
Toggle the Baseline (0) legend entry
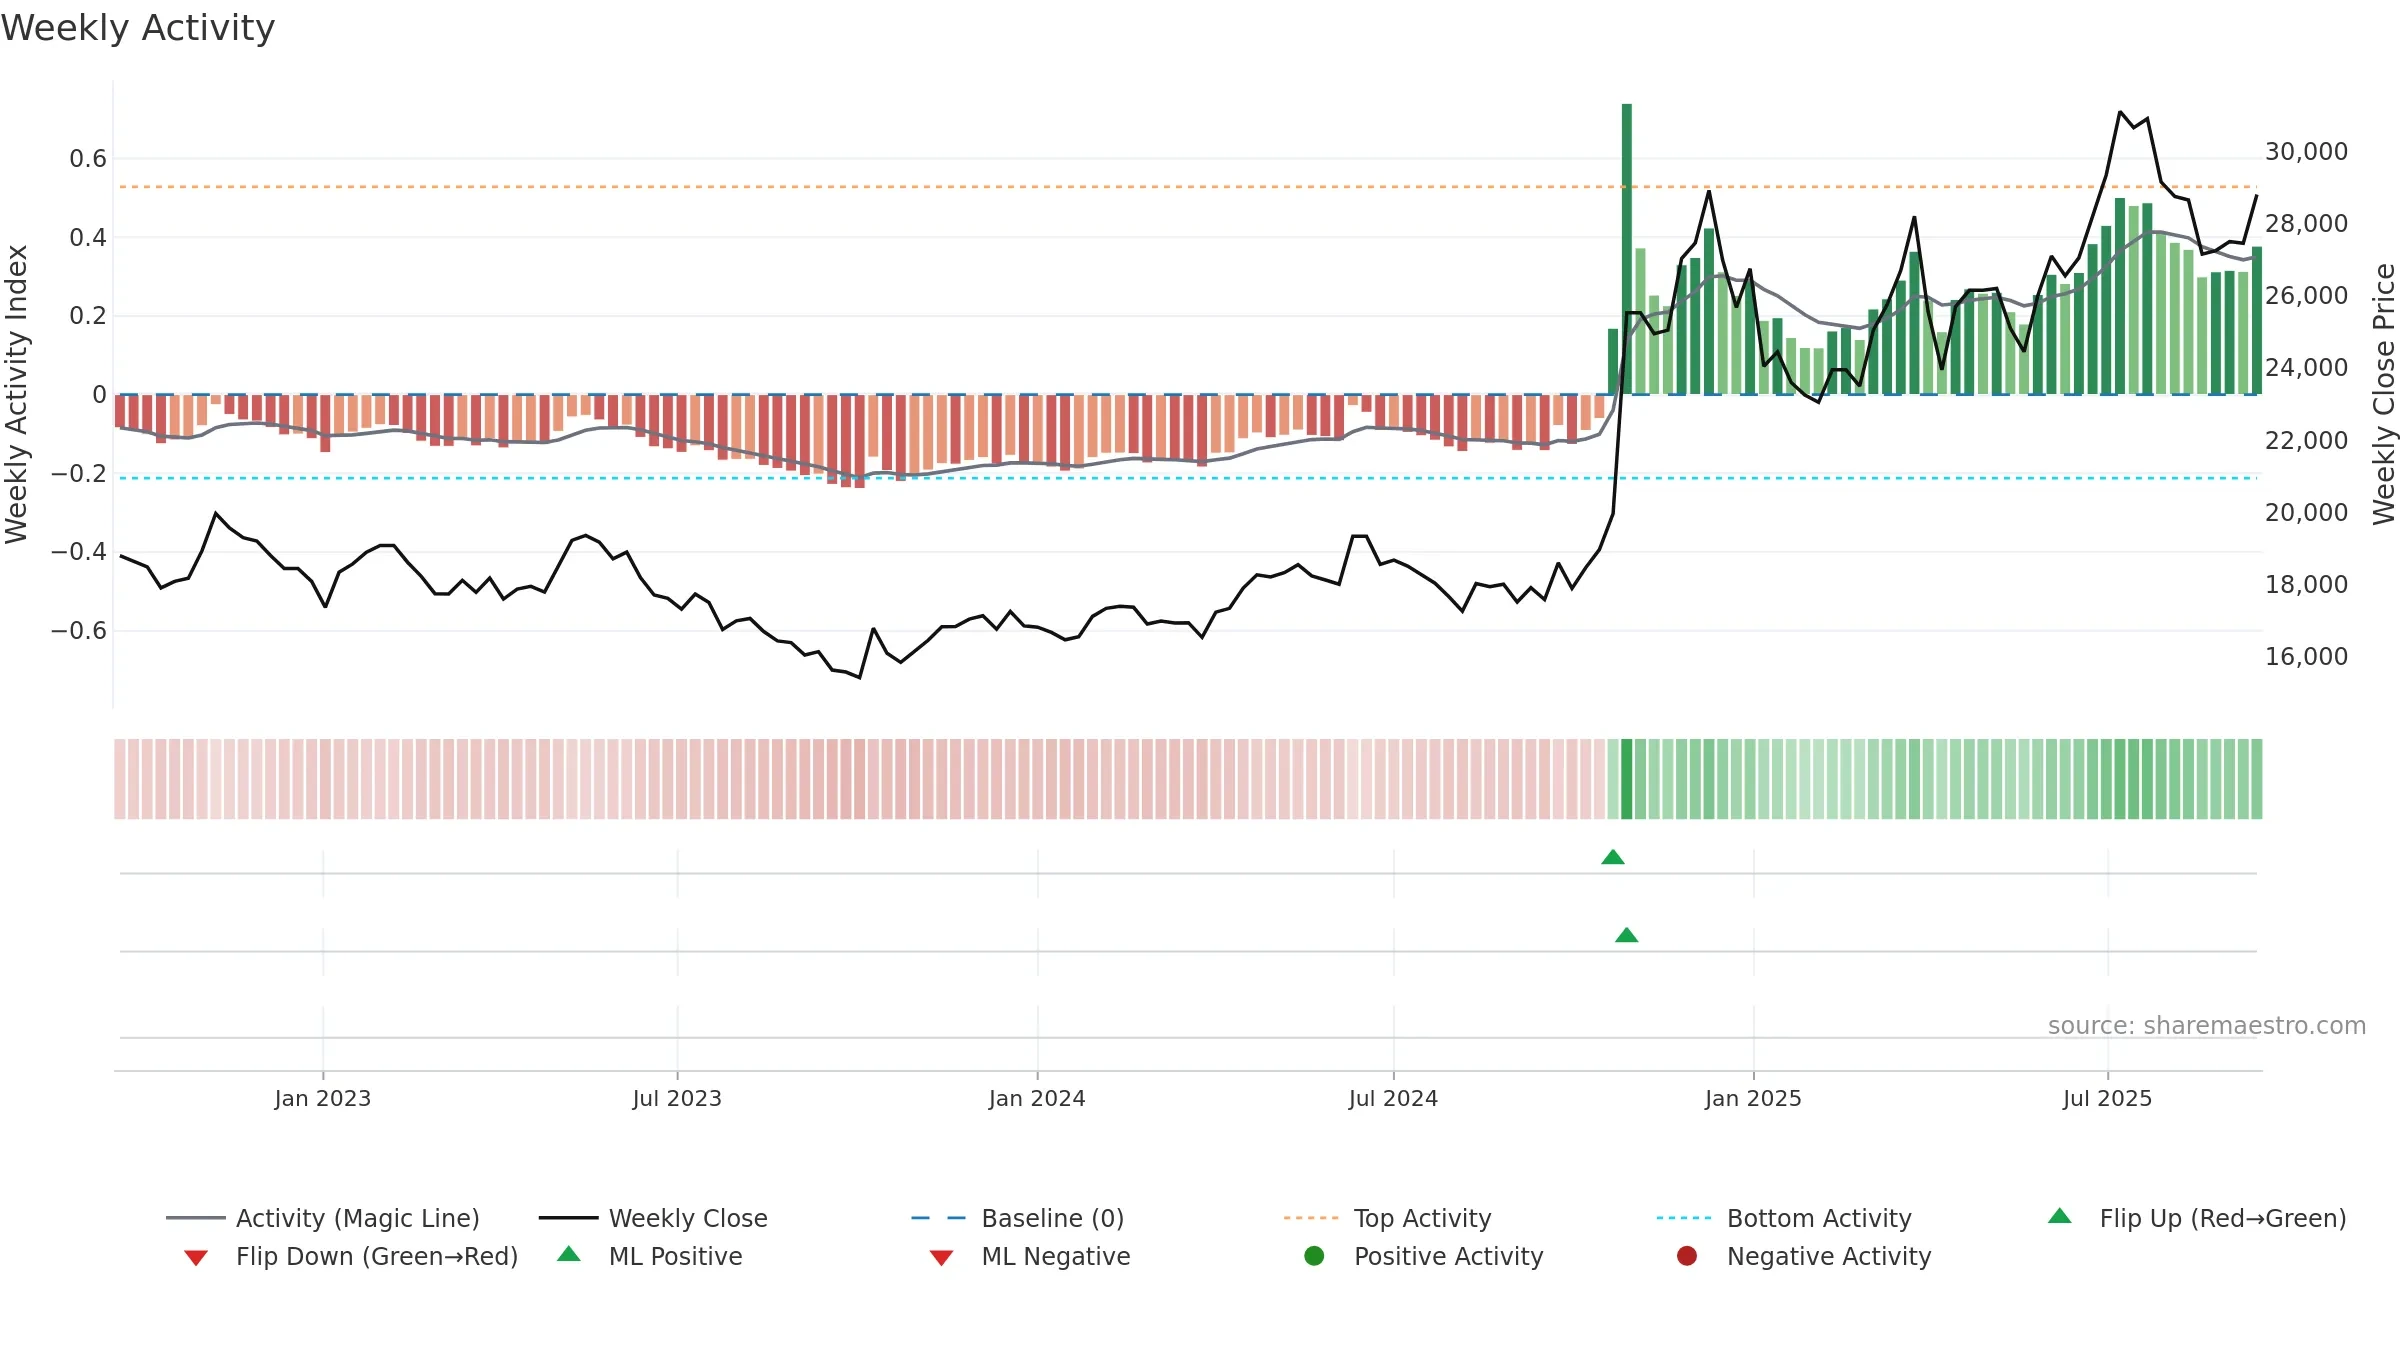(1018, 1218)
